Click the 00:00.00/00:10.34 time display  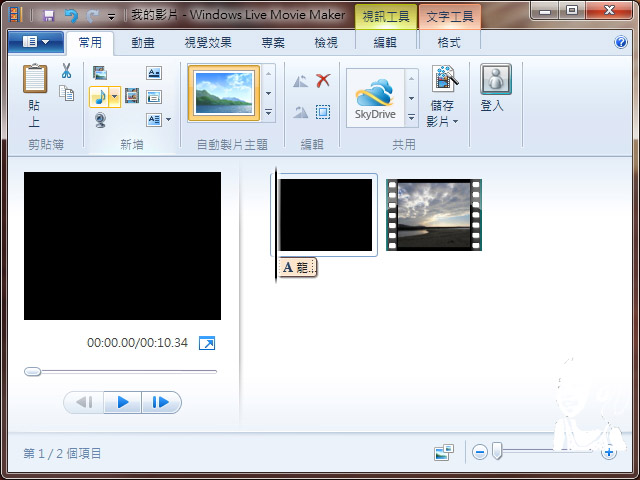(138, 342)
